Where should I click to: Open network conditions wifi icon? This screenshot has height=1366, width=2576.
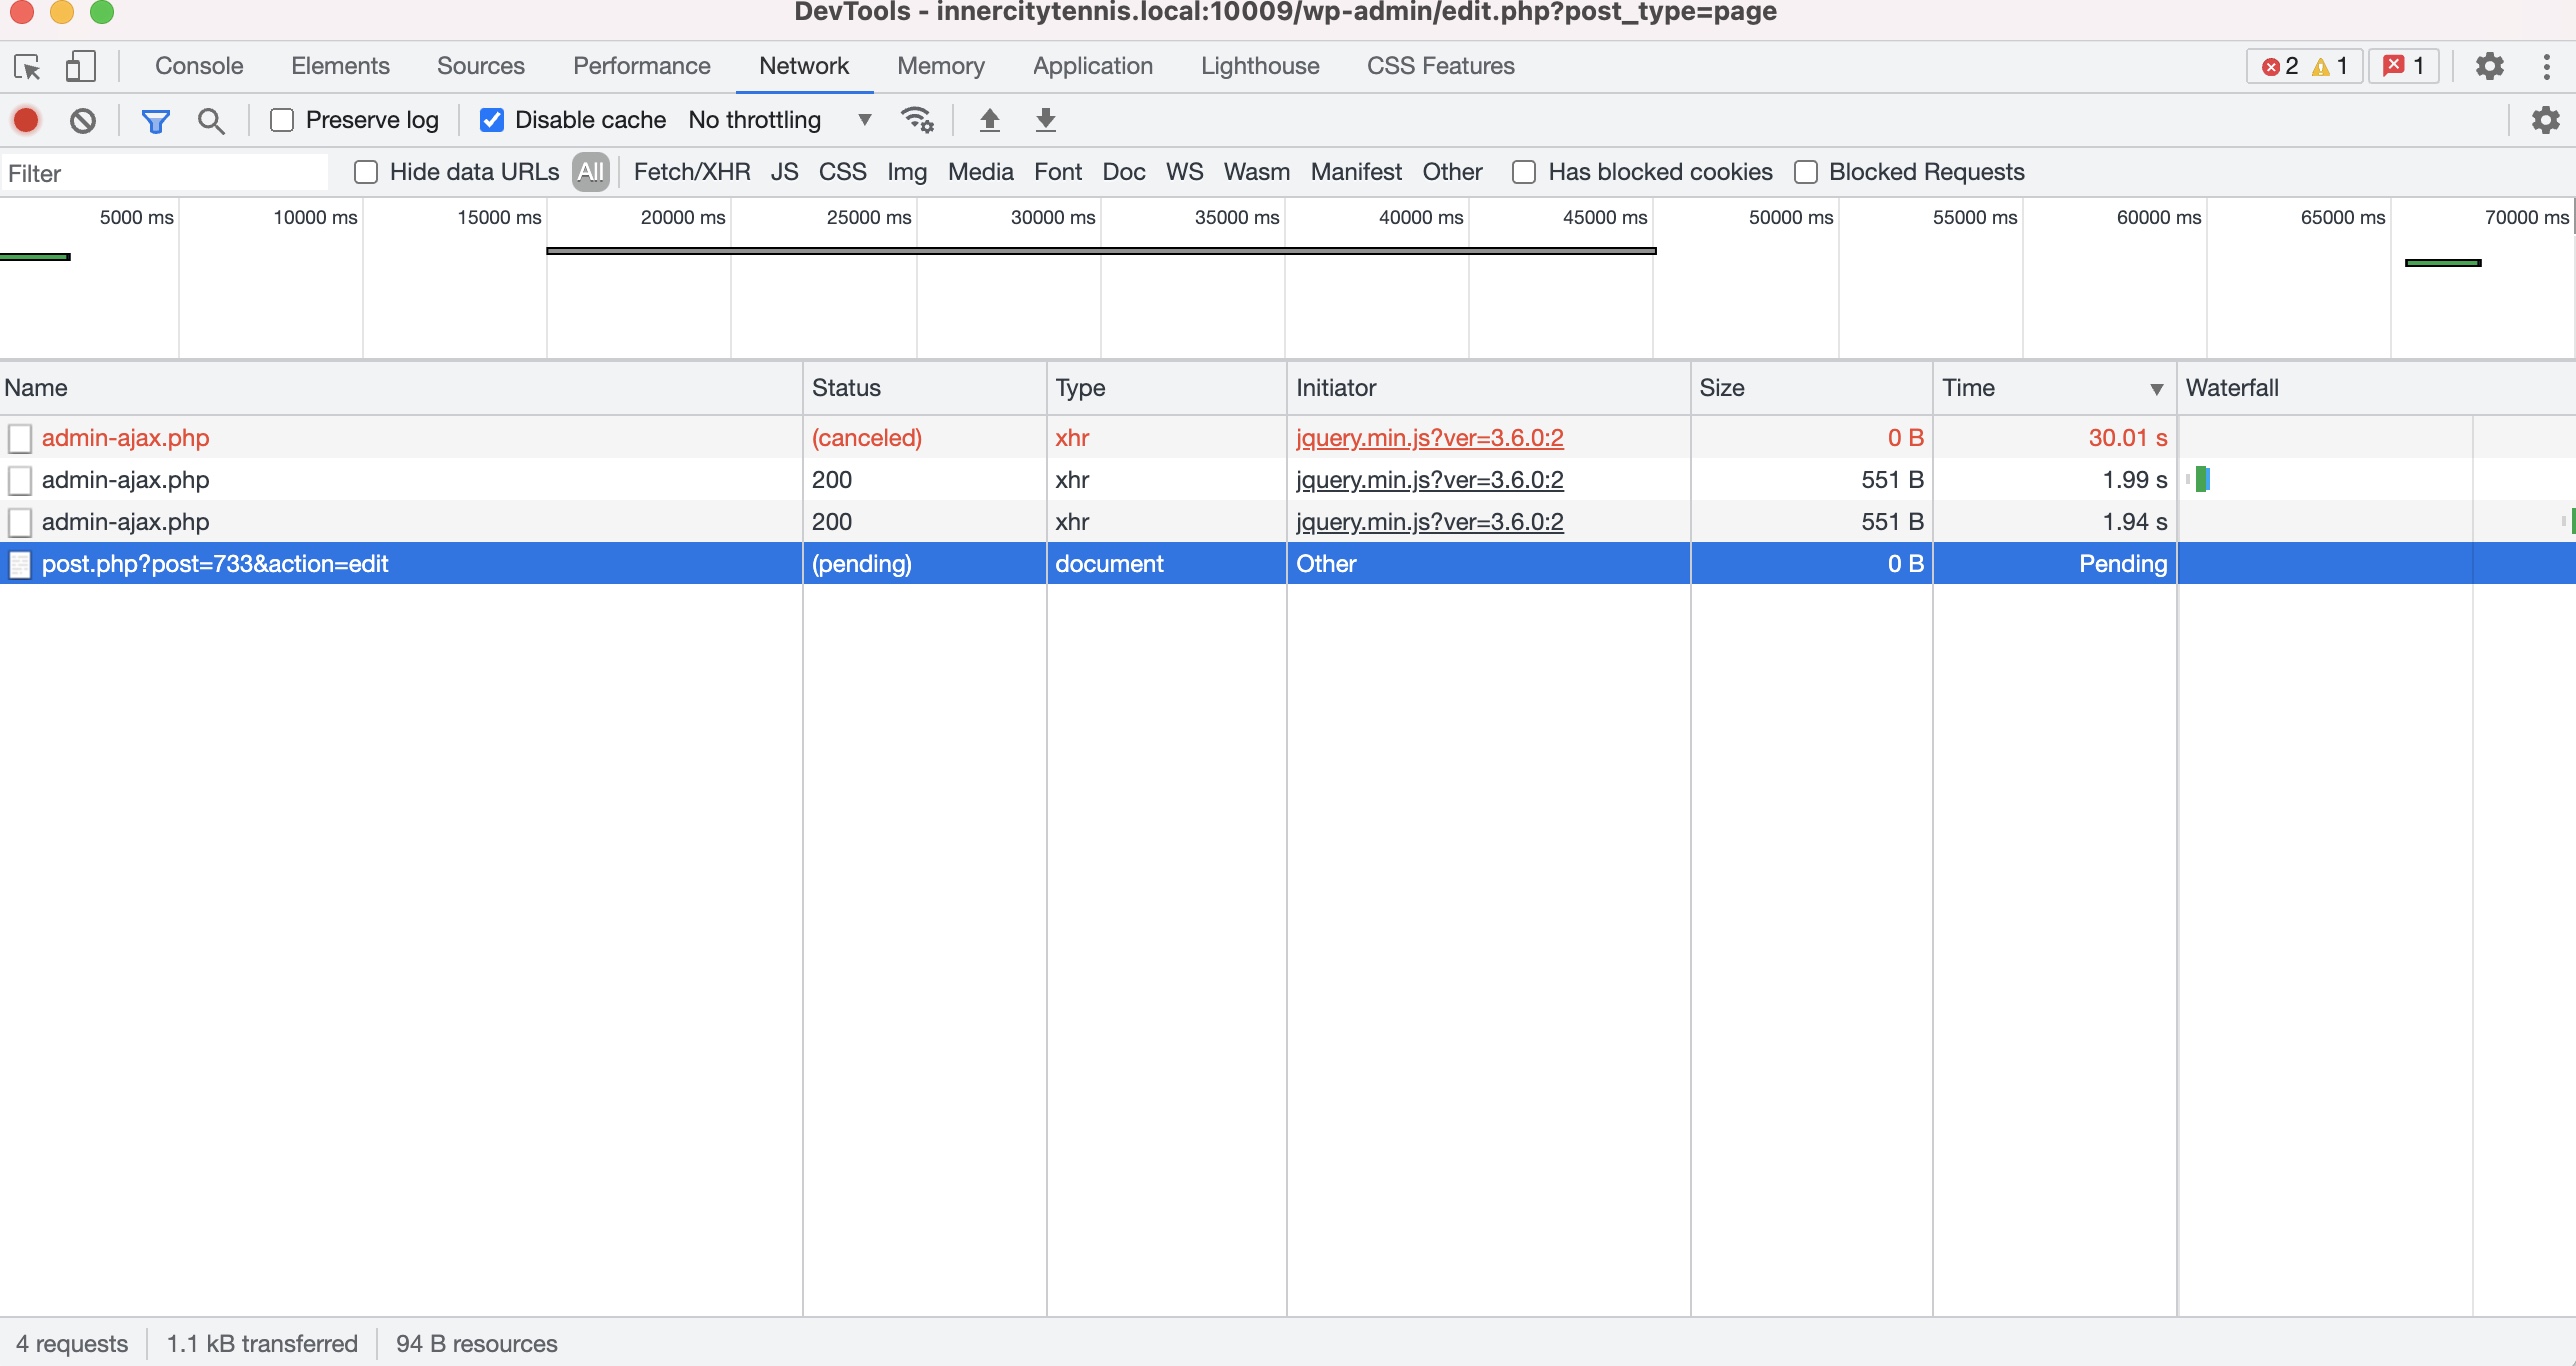[917, 120]
